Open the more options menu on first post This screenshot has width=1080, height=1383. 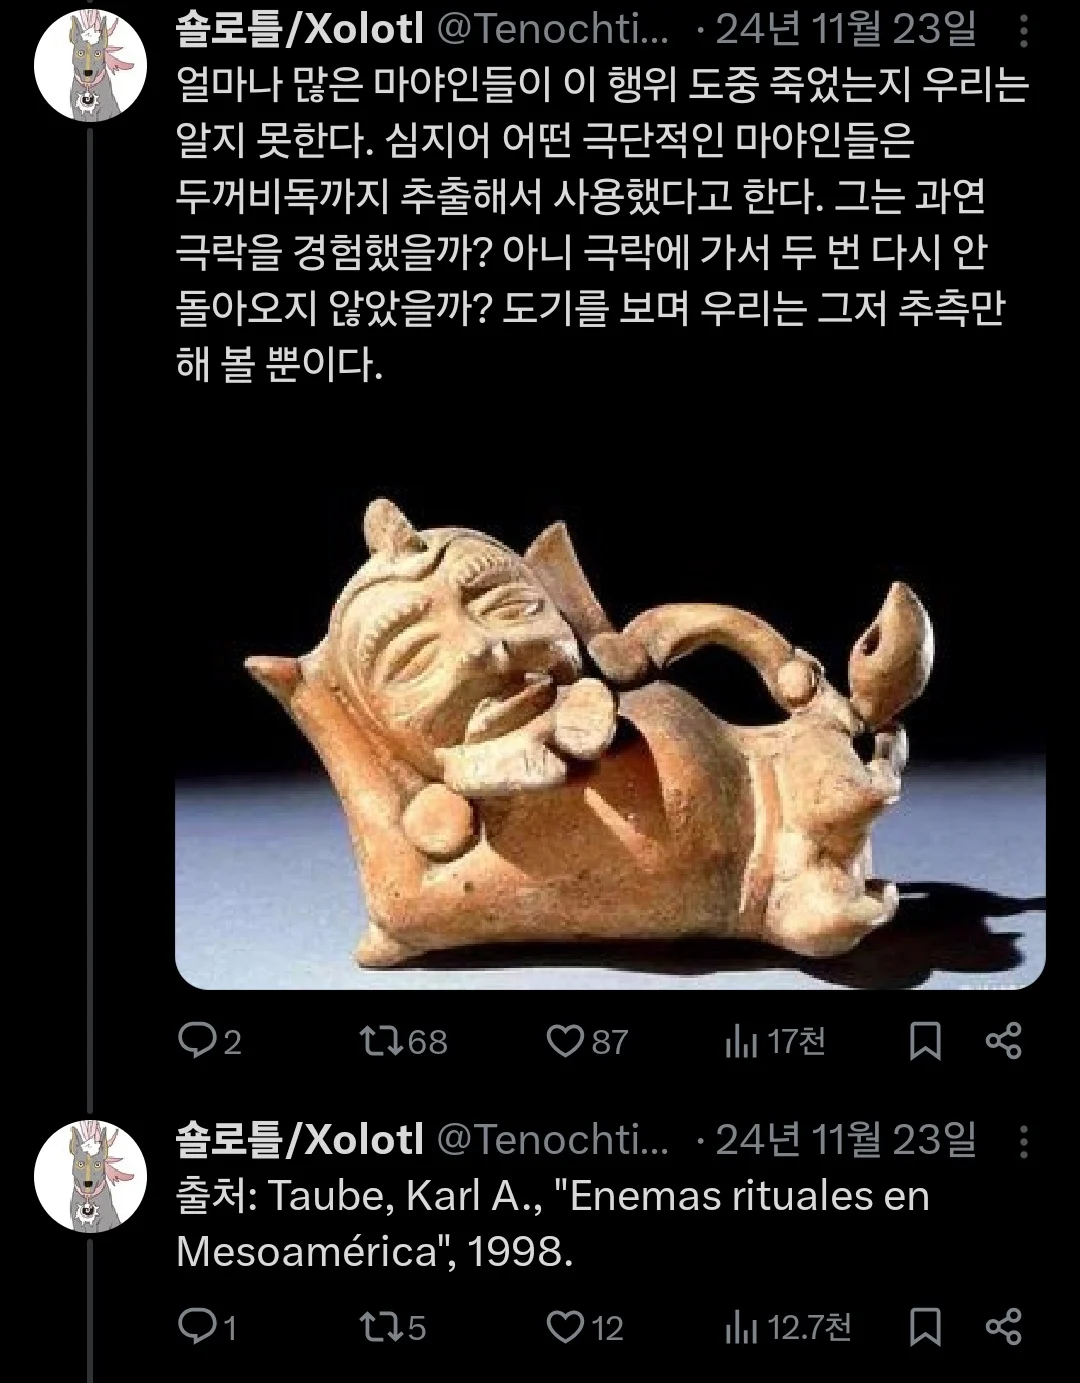coord(1023,31)
